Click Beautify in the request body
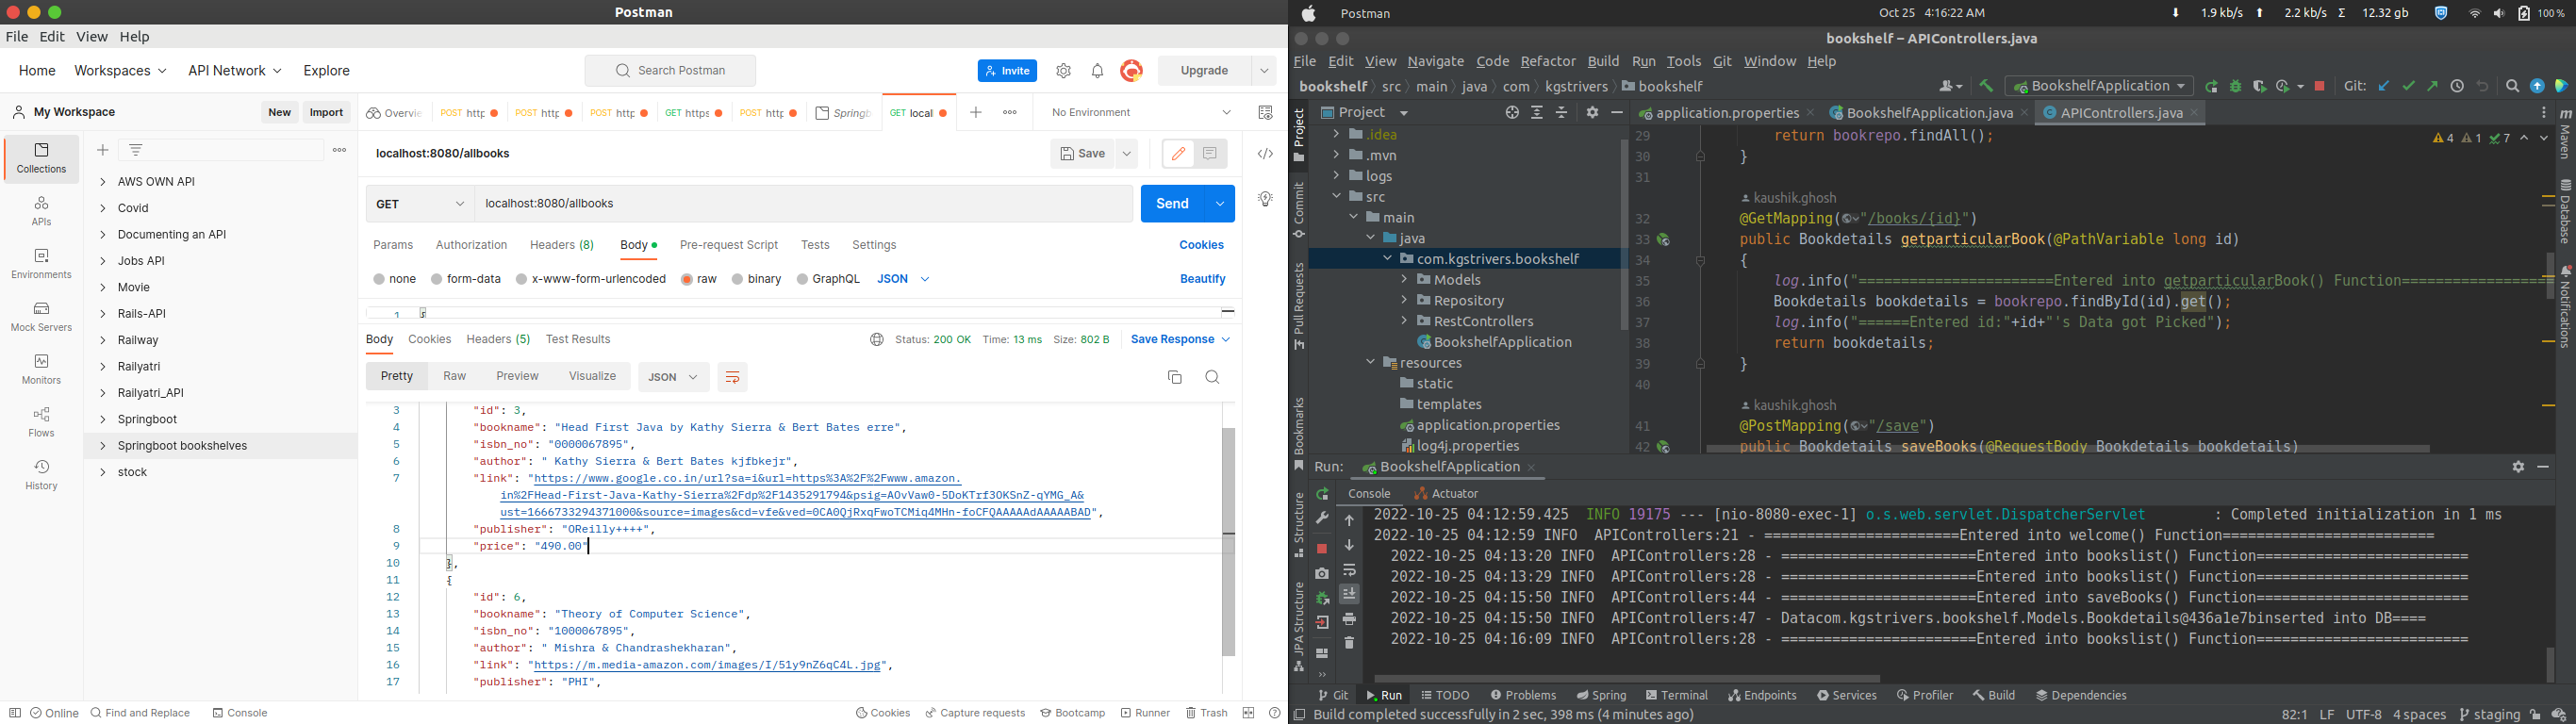The image size is (2576, 724). pos(1202,279)
